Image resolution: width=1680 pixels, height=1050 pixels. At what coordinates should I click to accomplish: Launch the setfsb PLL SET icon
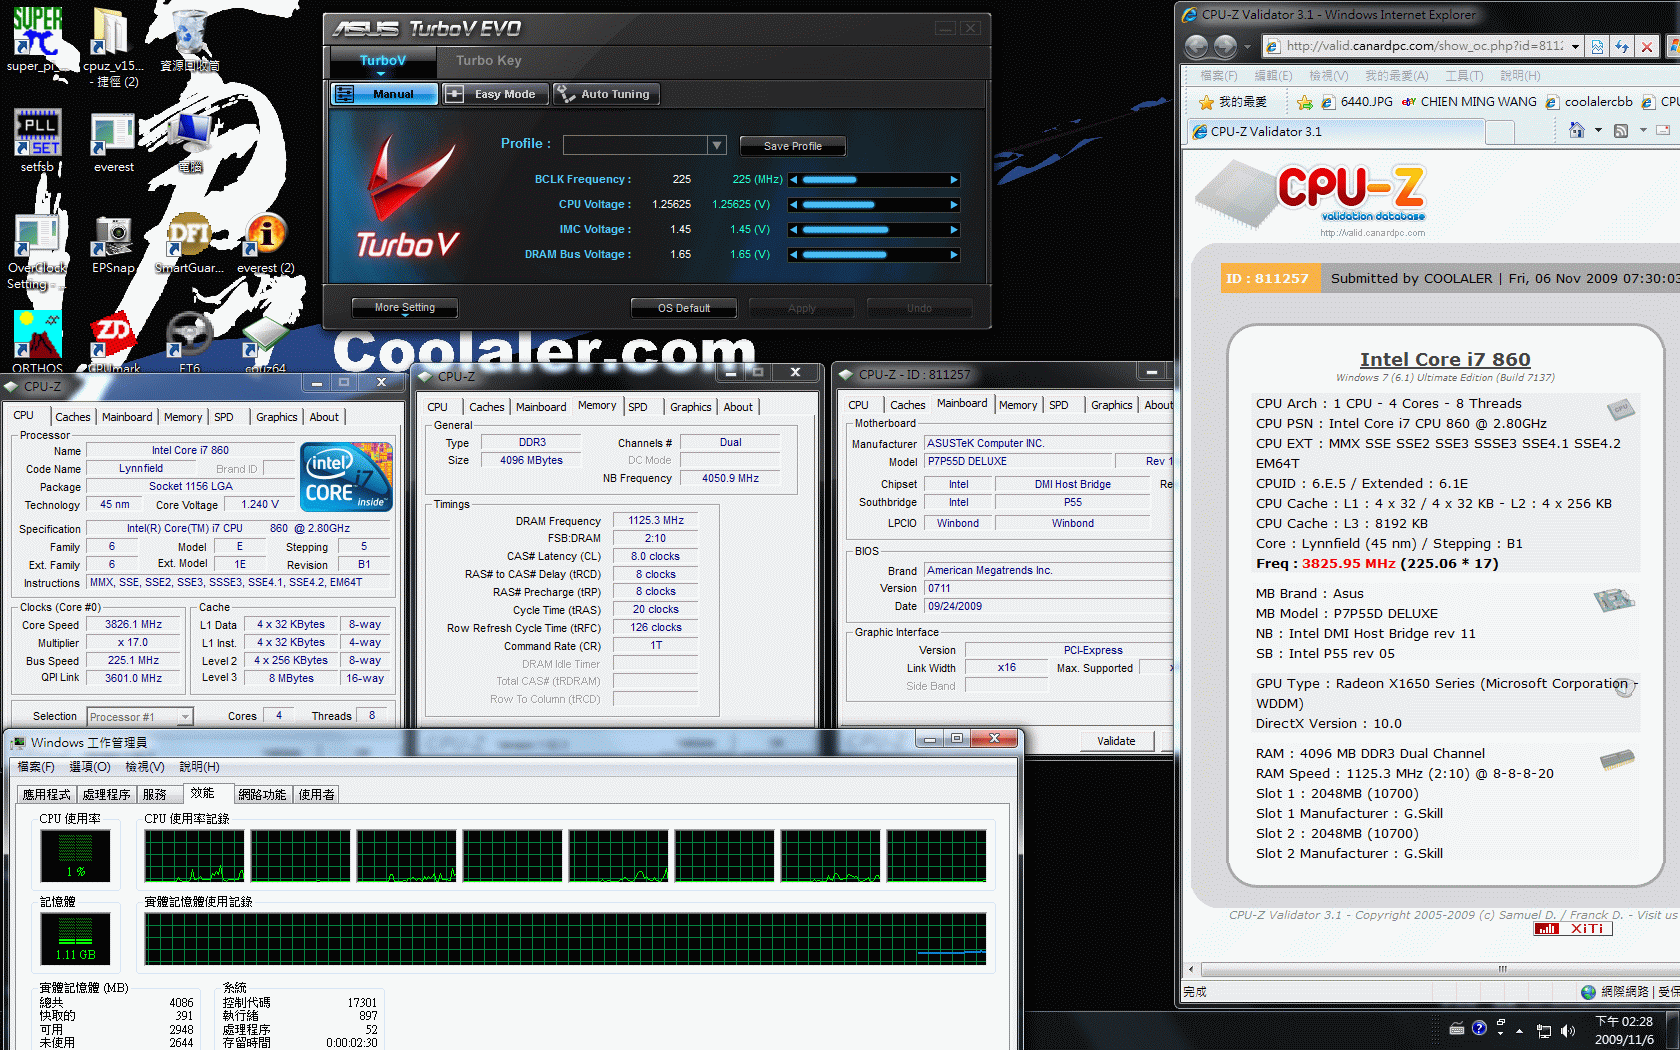37,139
